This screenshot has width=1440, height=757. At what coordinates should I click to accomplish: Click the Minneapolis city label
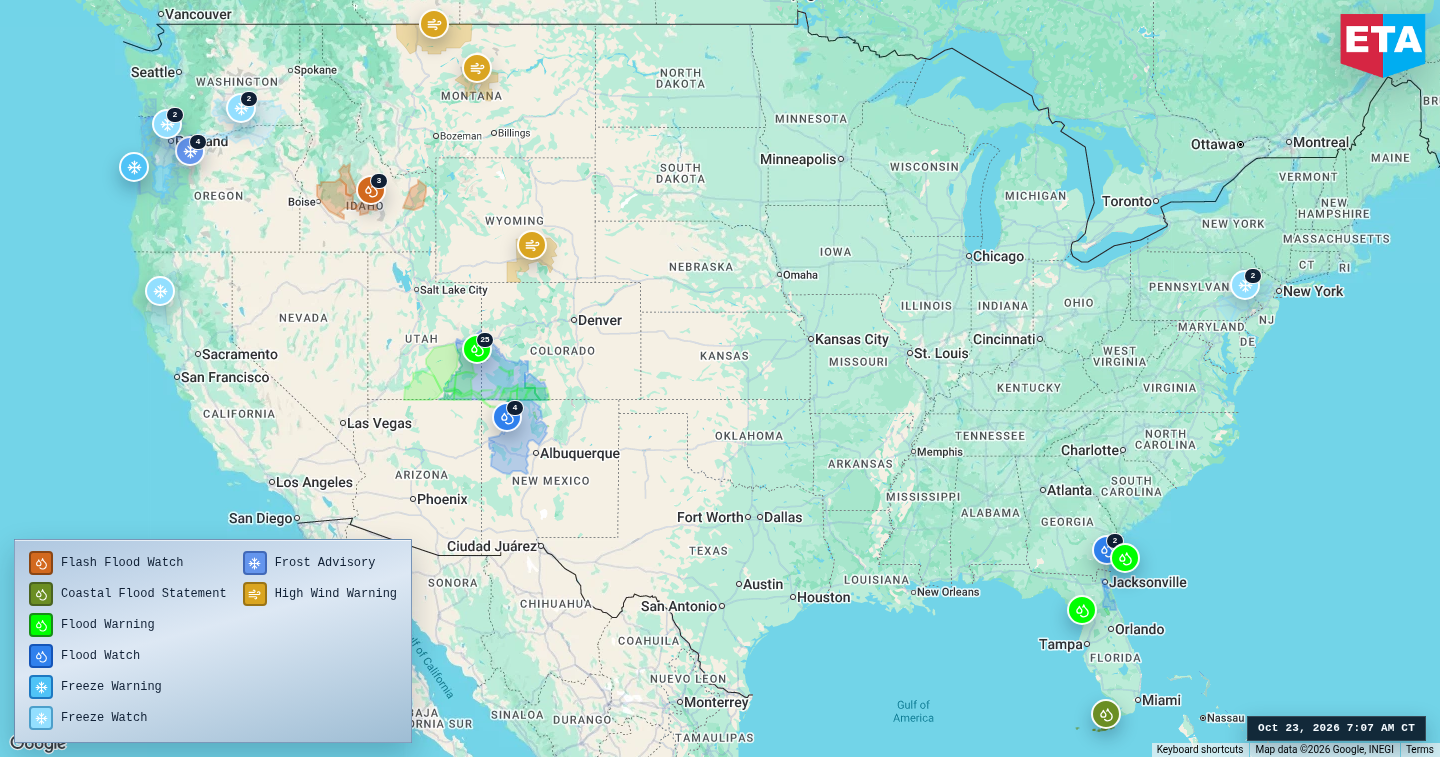(x=798, y=160)
